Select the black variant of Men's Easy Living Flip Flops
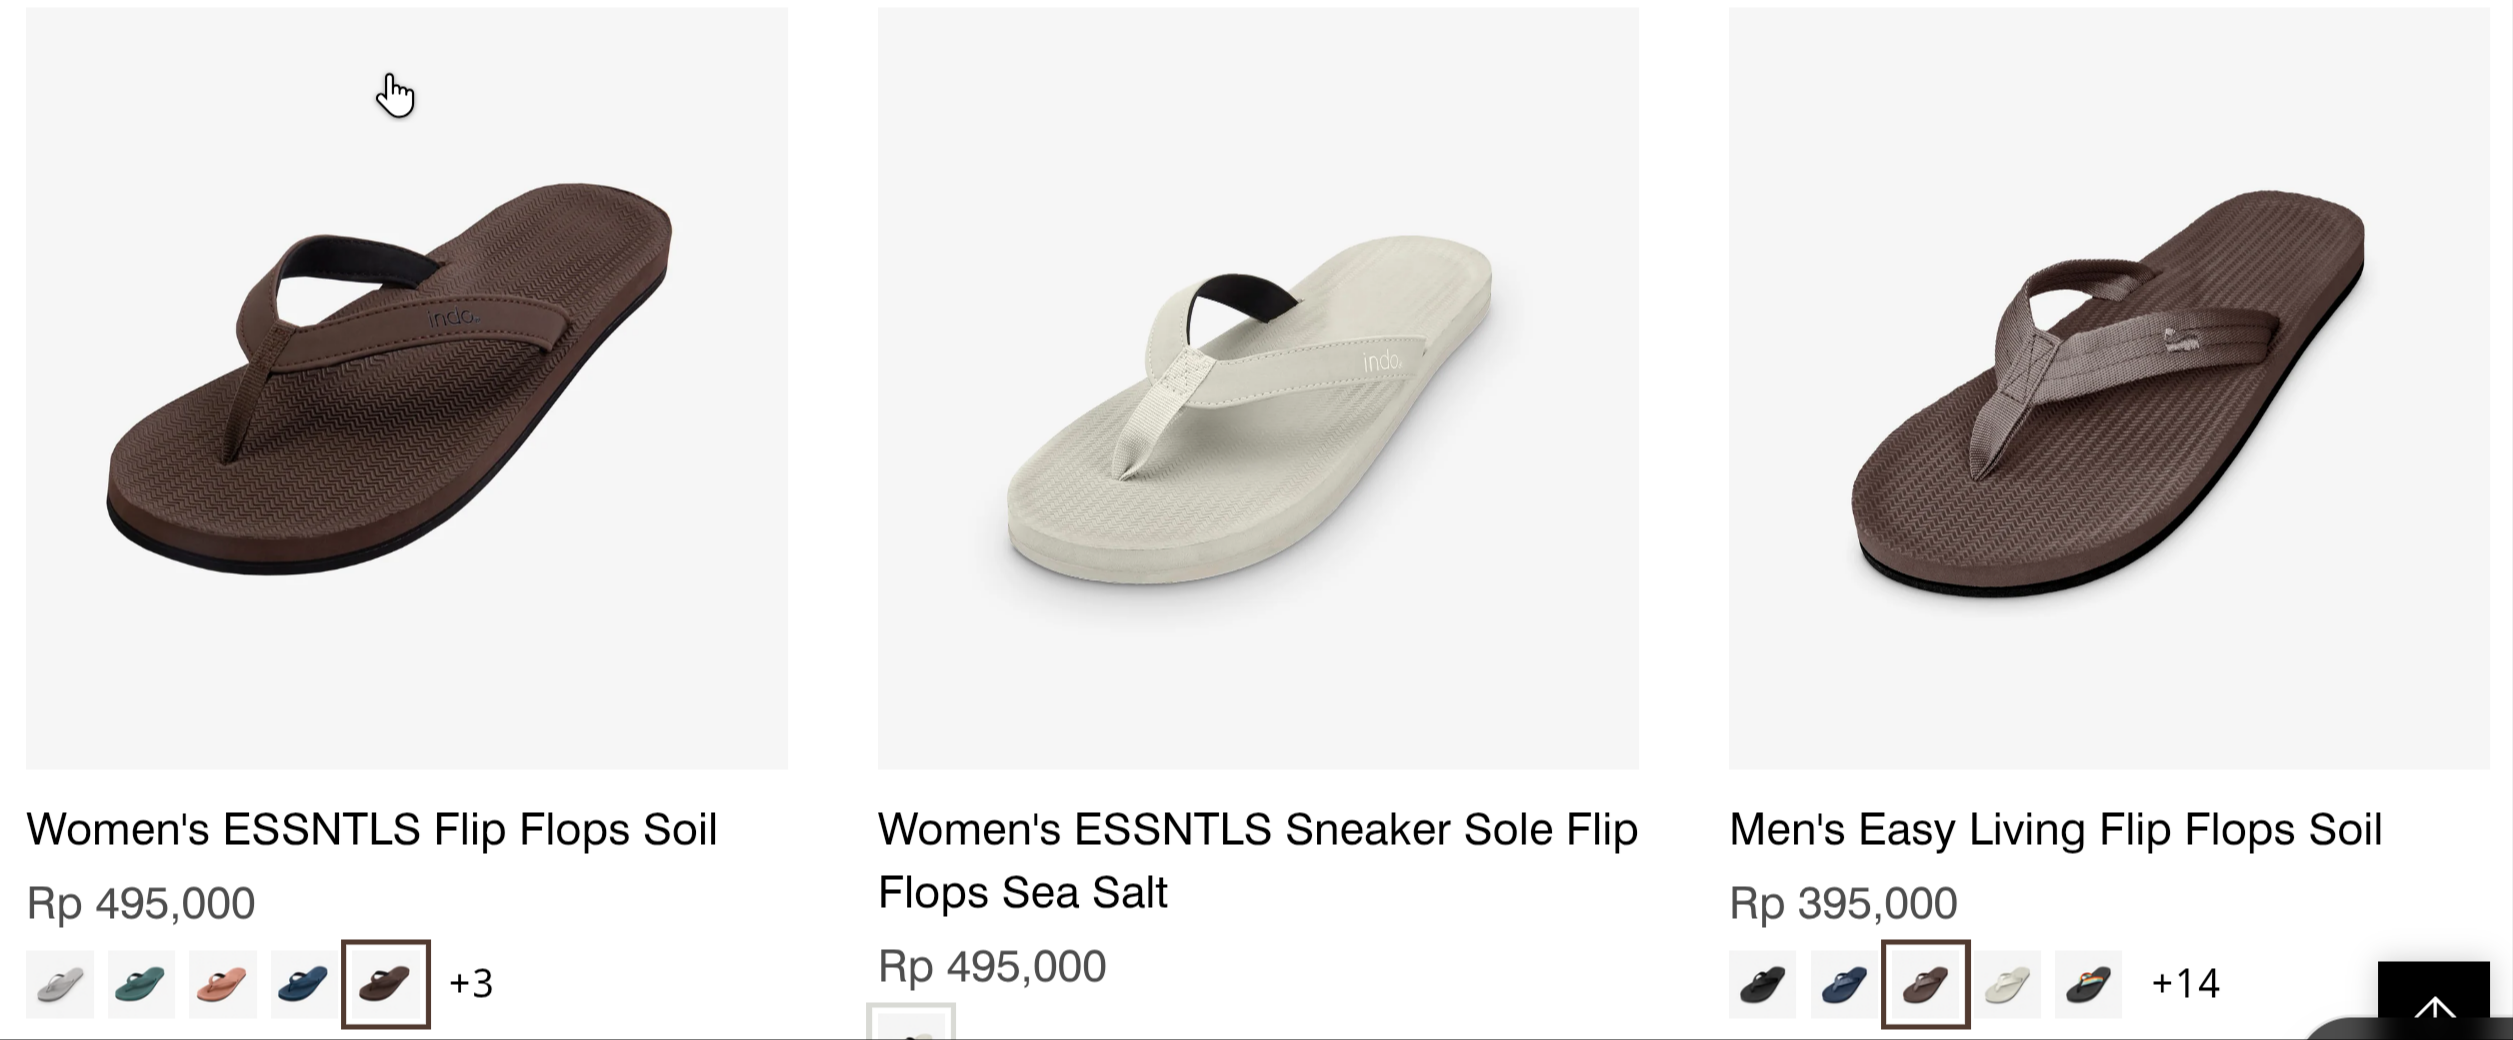 tap(1763, 984)
